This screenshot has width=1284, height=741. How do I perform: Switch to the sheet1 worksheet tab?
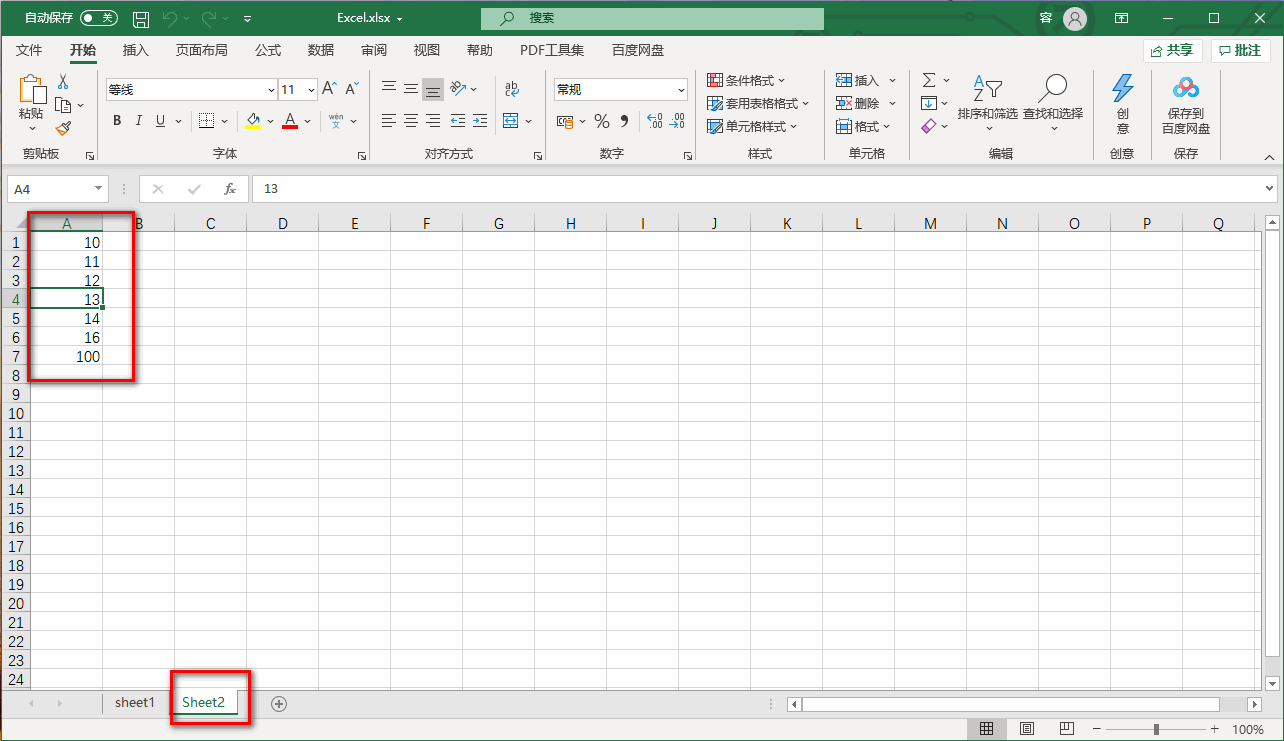tap(135, 702)
